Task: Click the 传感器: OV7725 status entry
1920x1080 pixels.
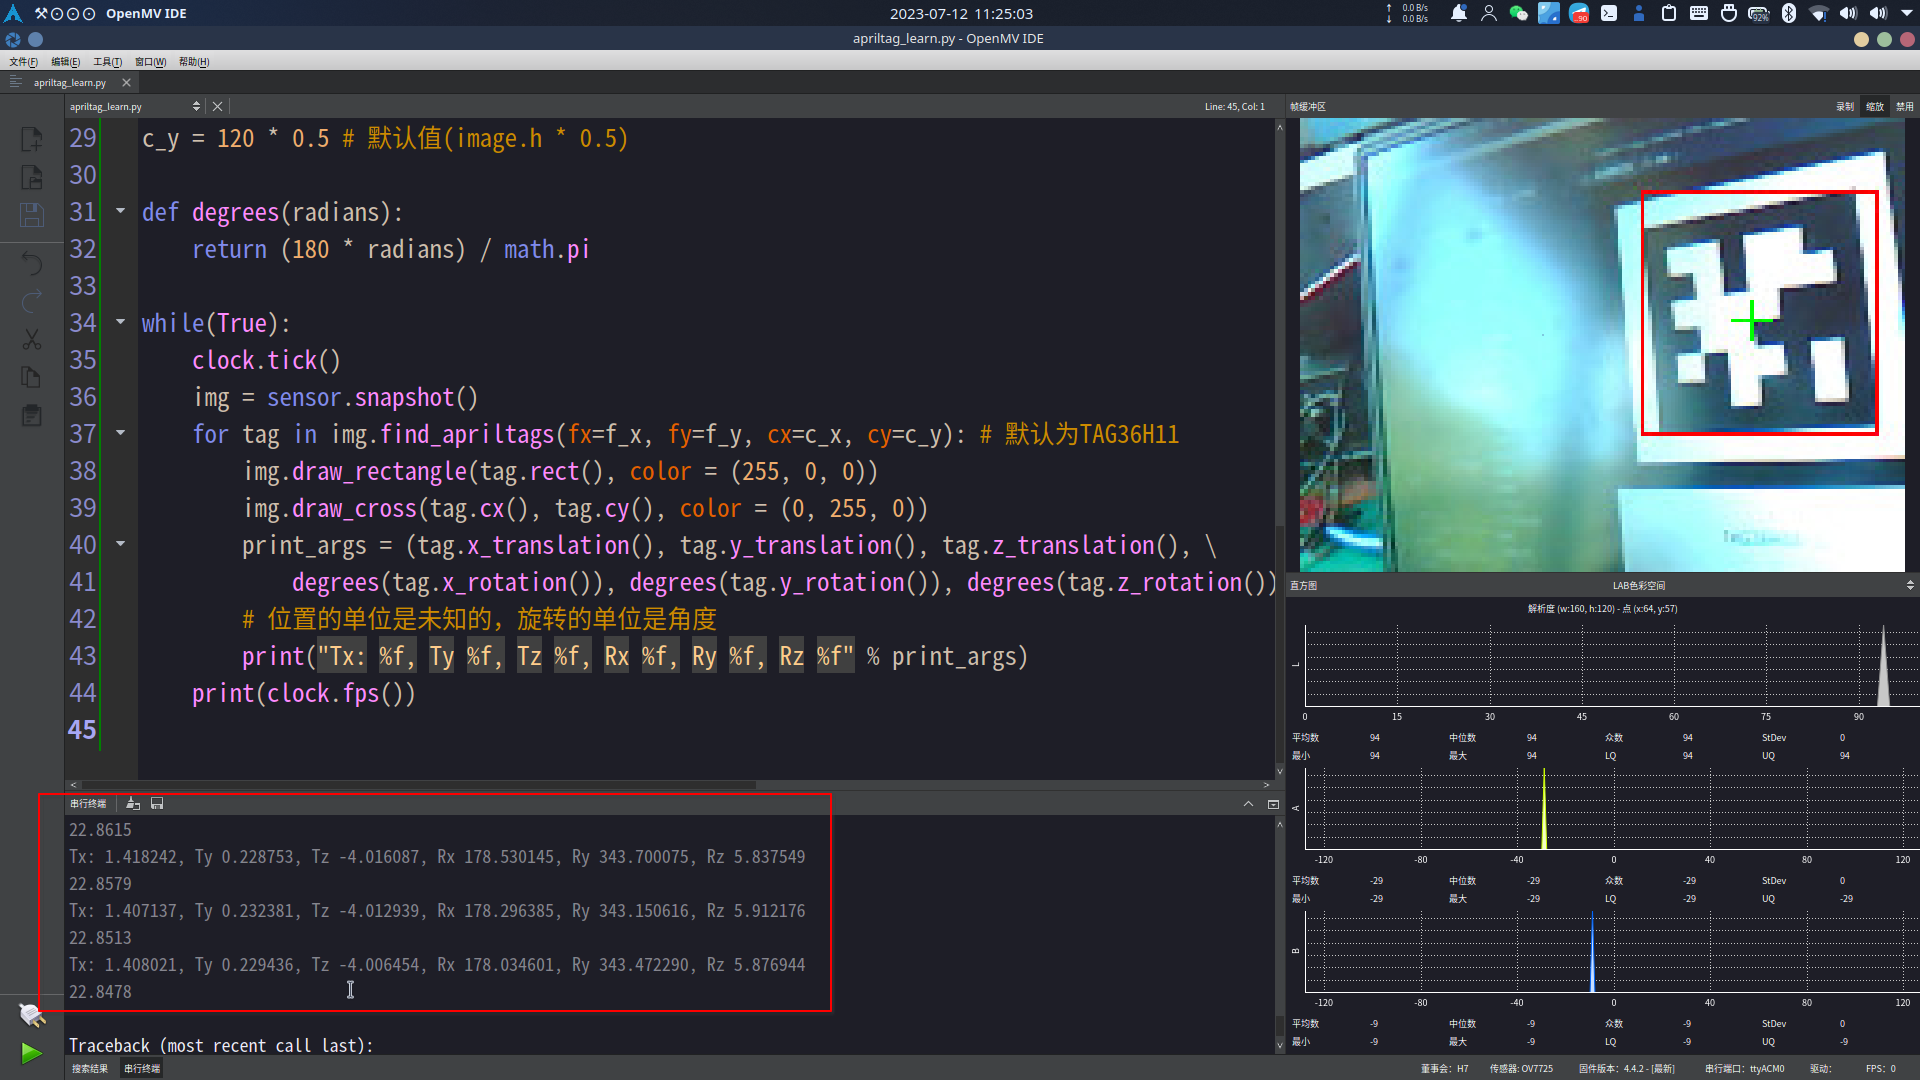Action: [1521, 1069]
